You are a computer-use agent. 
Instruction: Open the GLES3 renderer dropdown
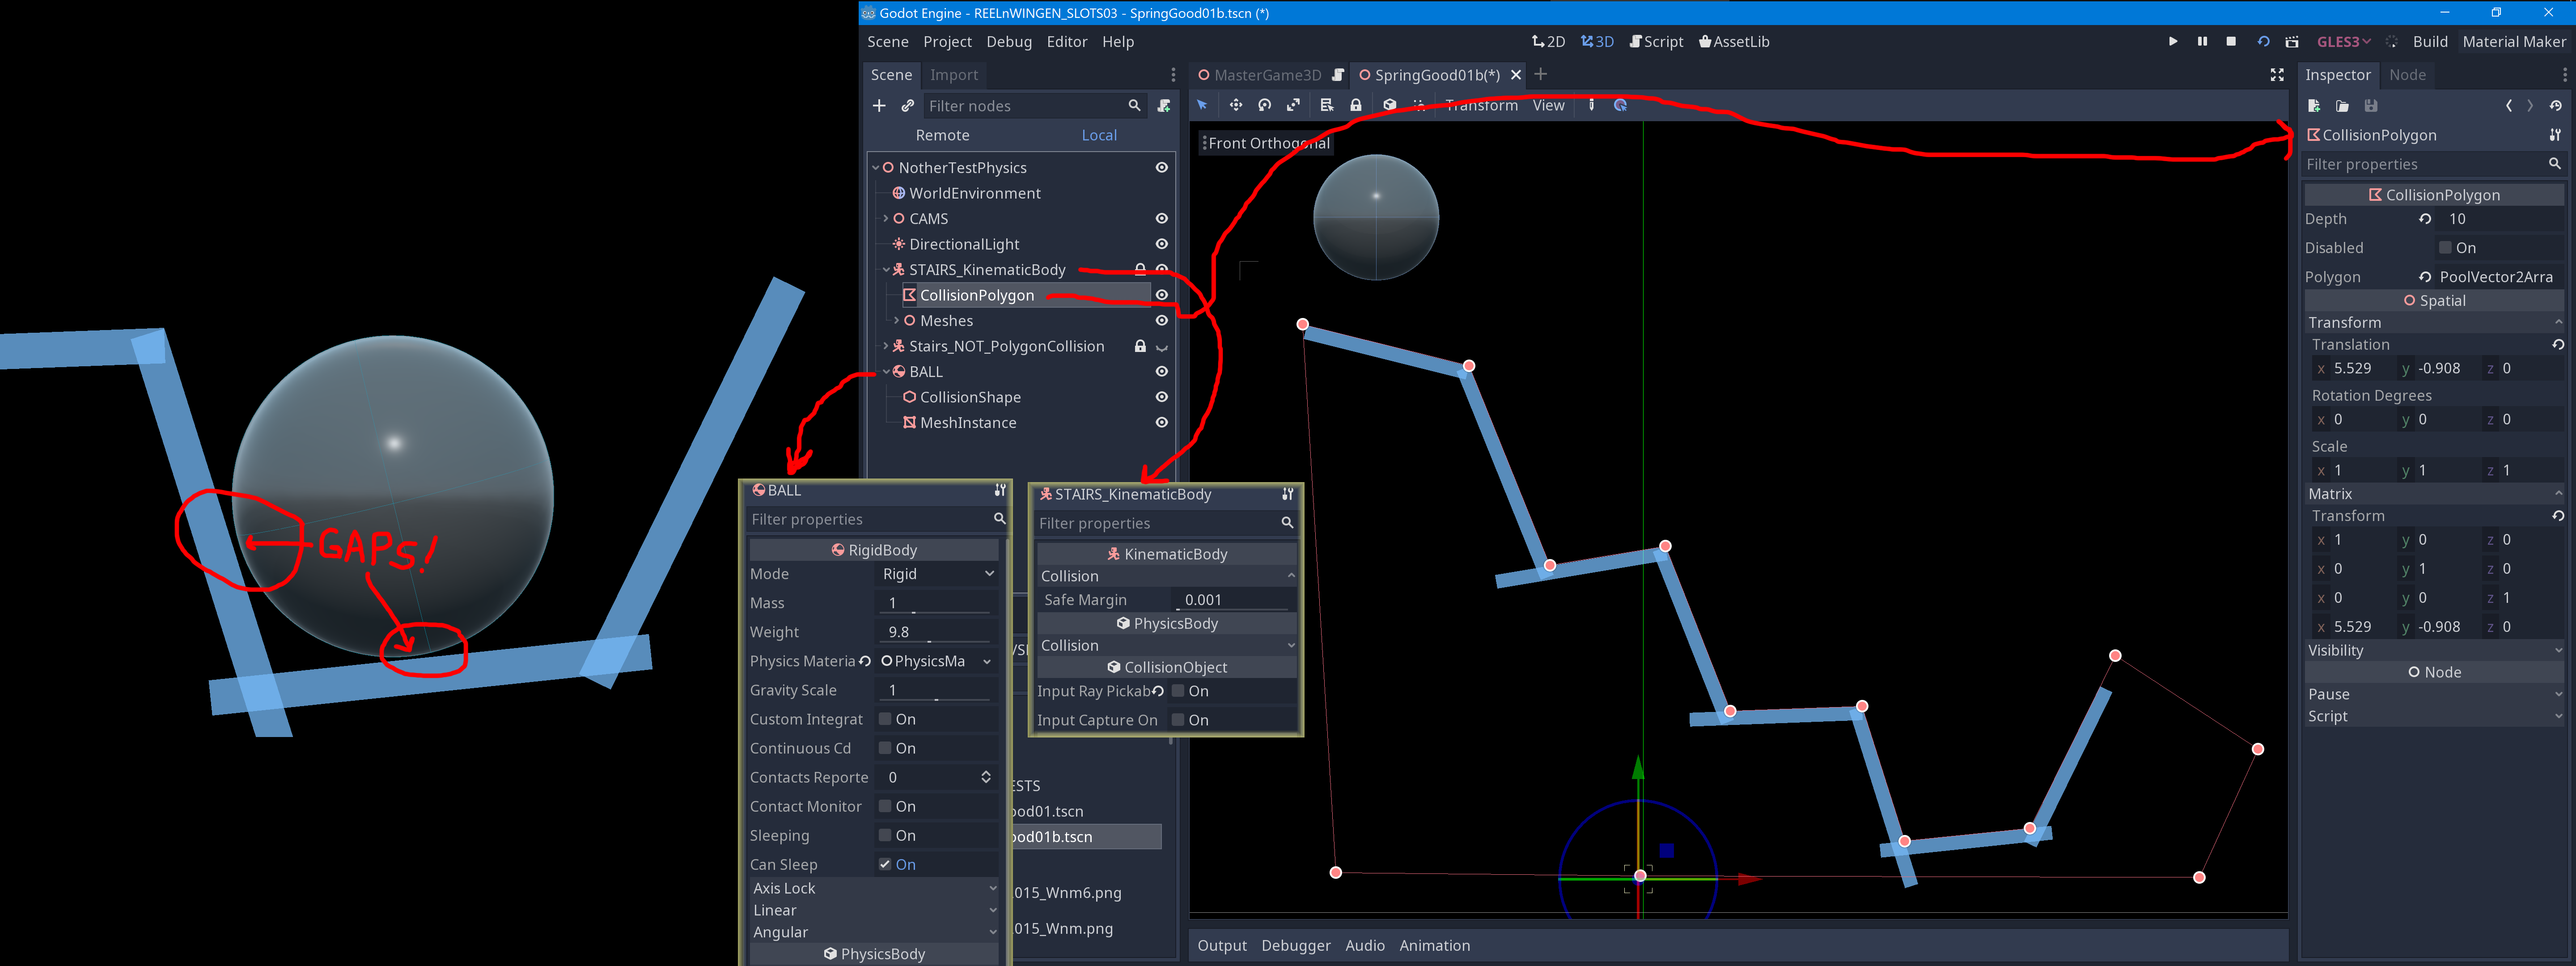click(2343, 42)
